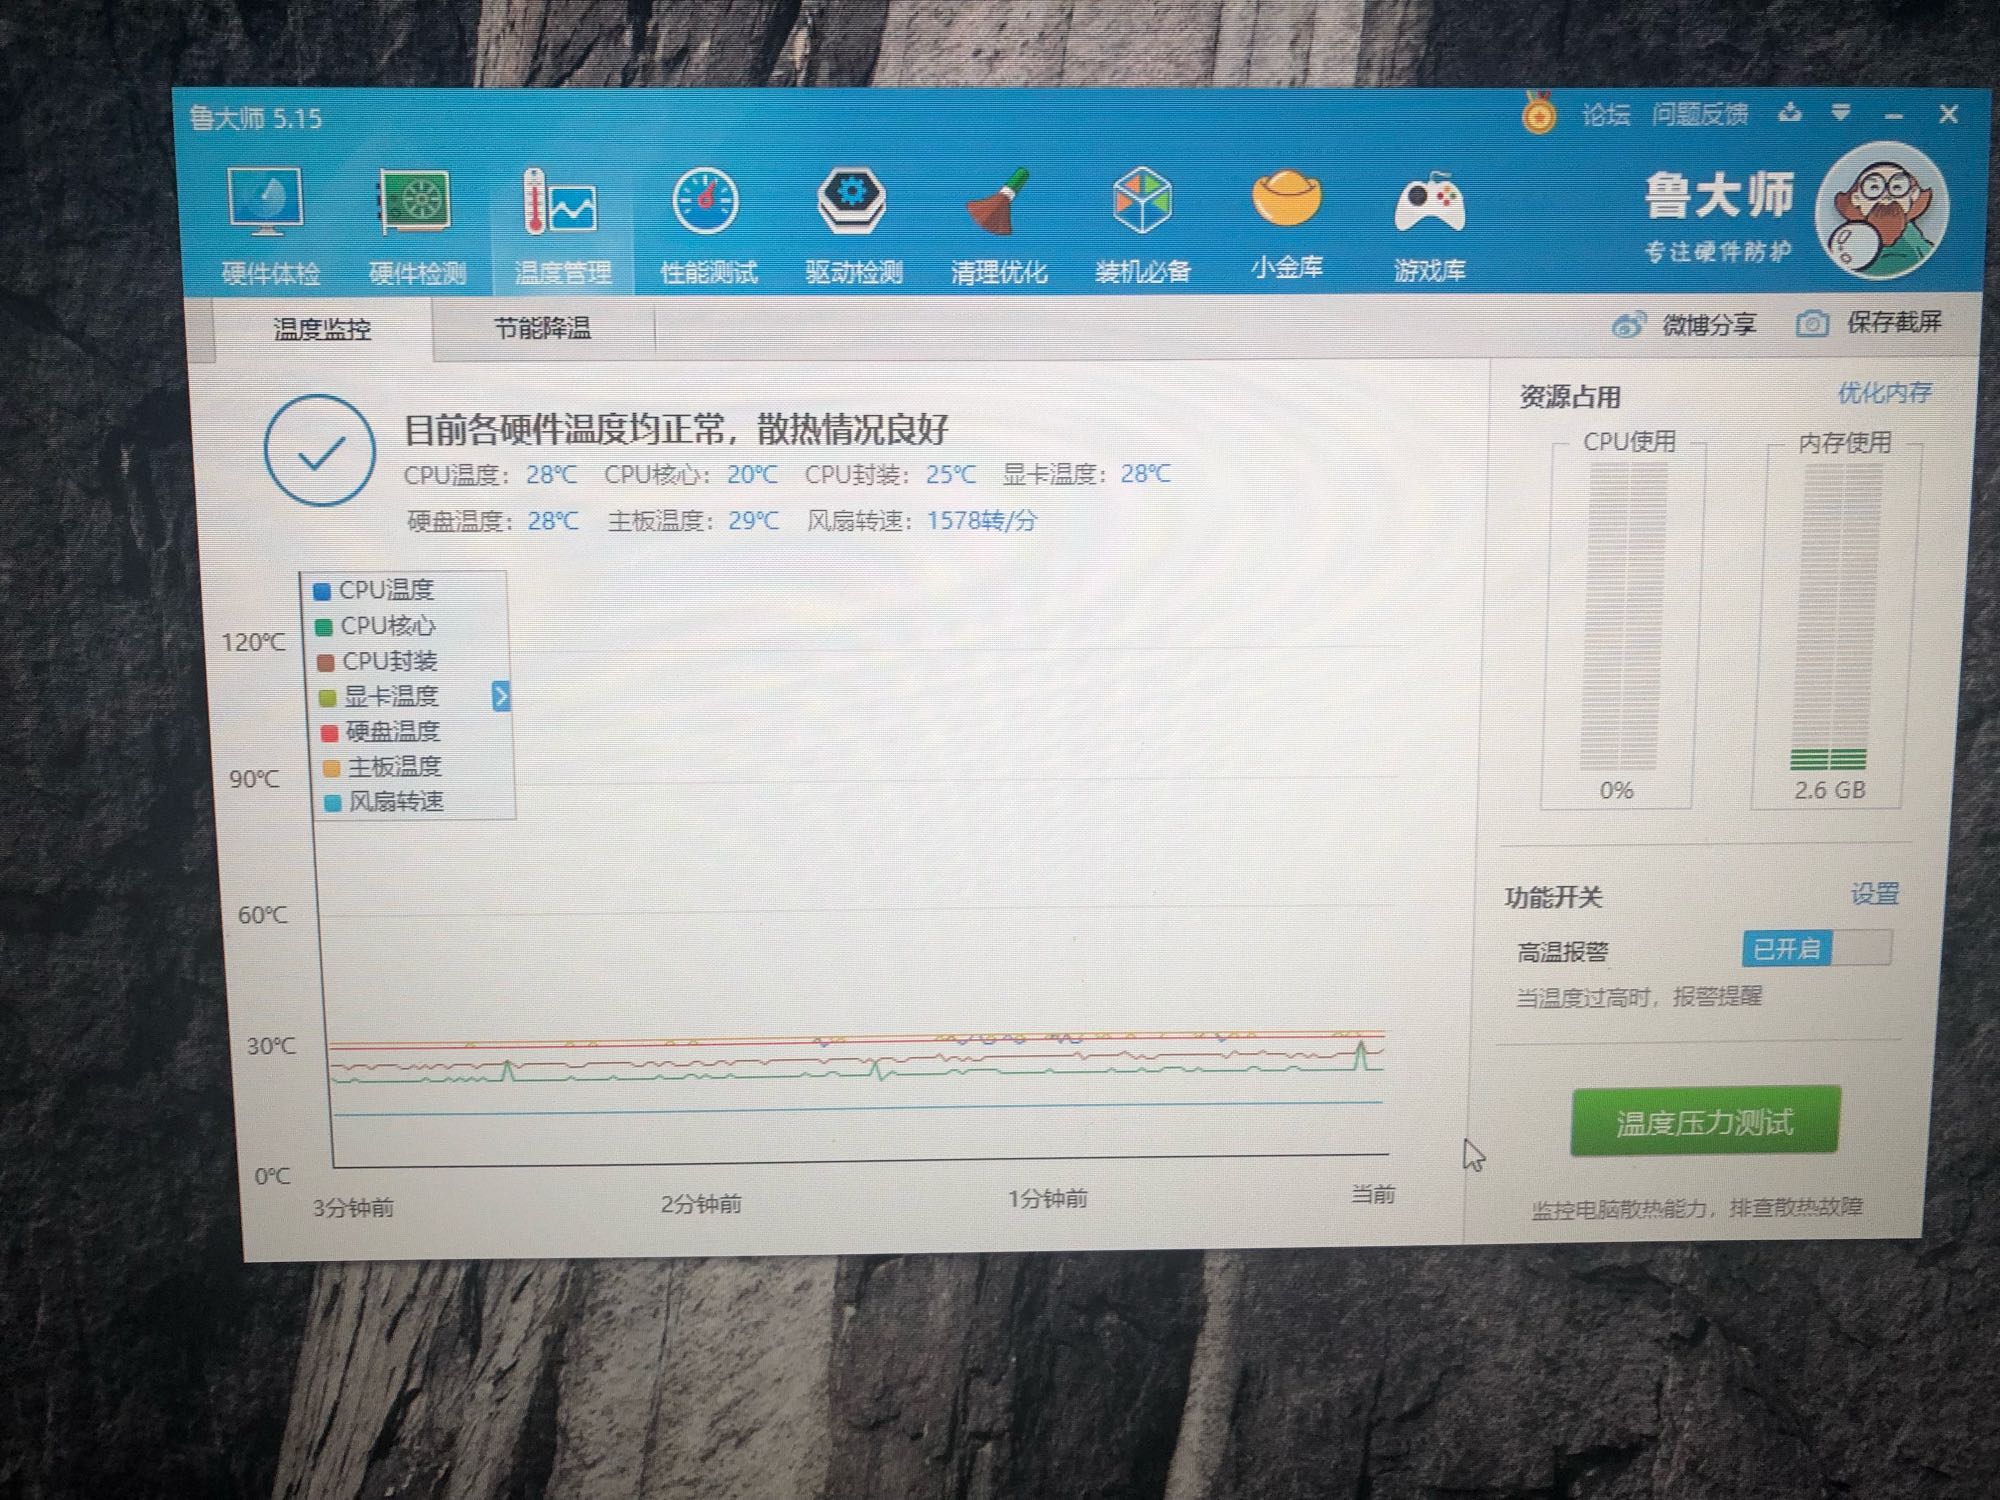Screen dimensions: 2000x1500
Task: Open the 性能测试 performance test icon
Action: [x=706, y=203]
